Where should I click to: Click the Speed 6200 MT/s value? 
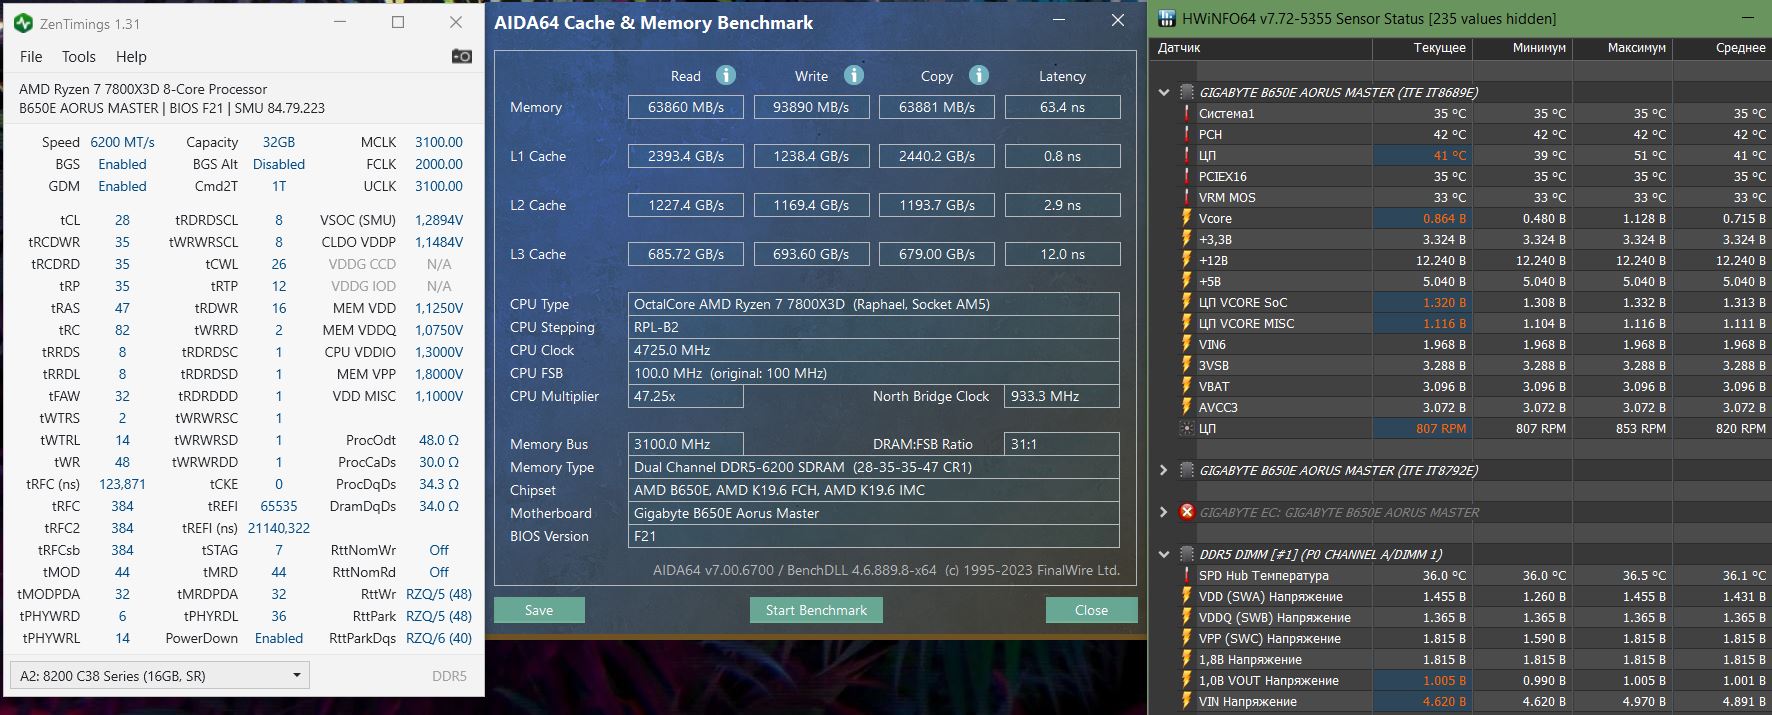[x=122, y=142]
